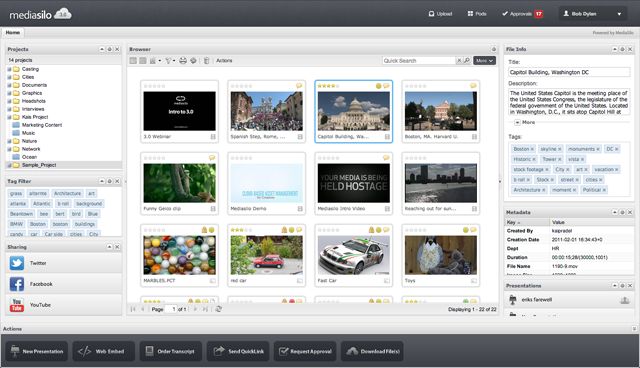
Task: Refresh the Browser page list
Action: tap(218, 309)
